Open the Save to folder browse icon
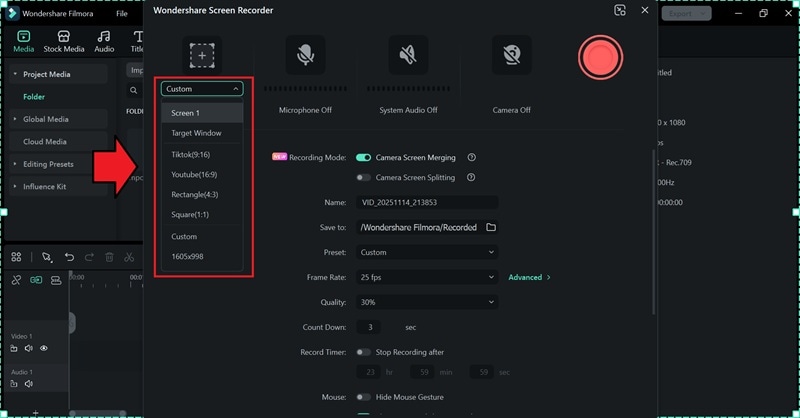This screenshot has height=418, width=800. click(x=491, y=227)
